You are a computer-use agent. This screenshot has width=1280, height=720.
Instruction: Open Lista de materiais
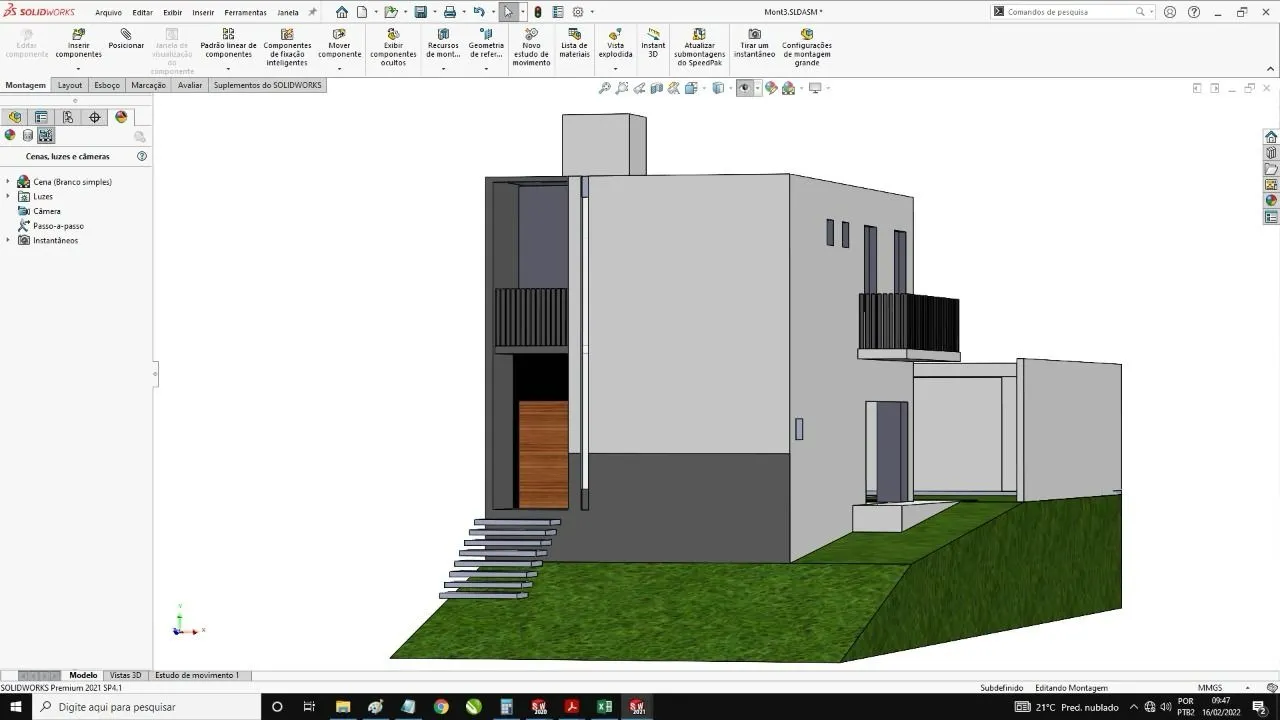coord(574,43)
